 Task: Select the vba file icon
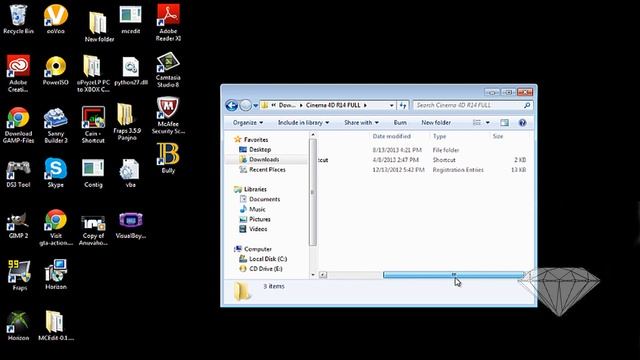(131, 173)
